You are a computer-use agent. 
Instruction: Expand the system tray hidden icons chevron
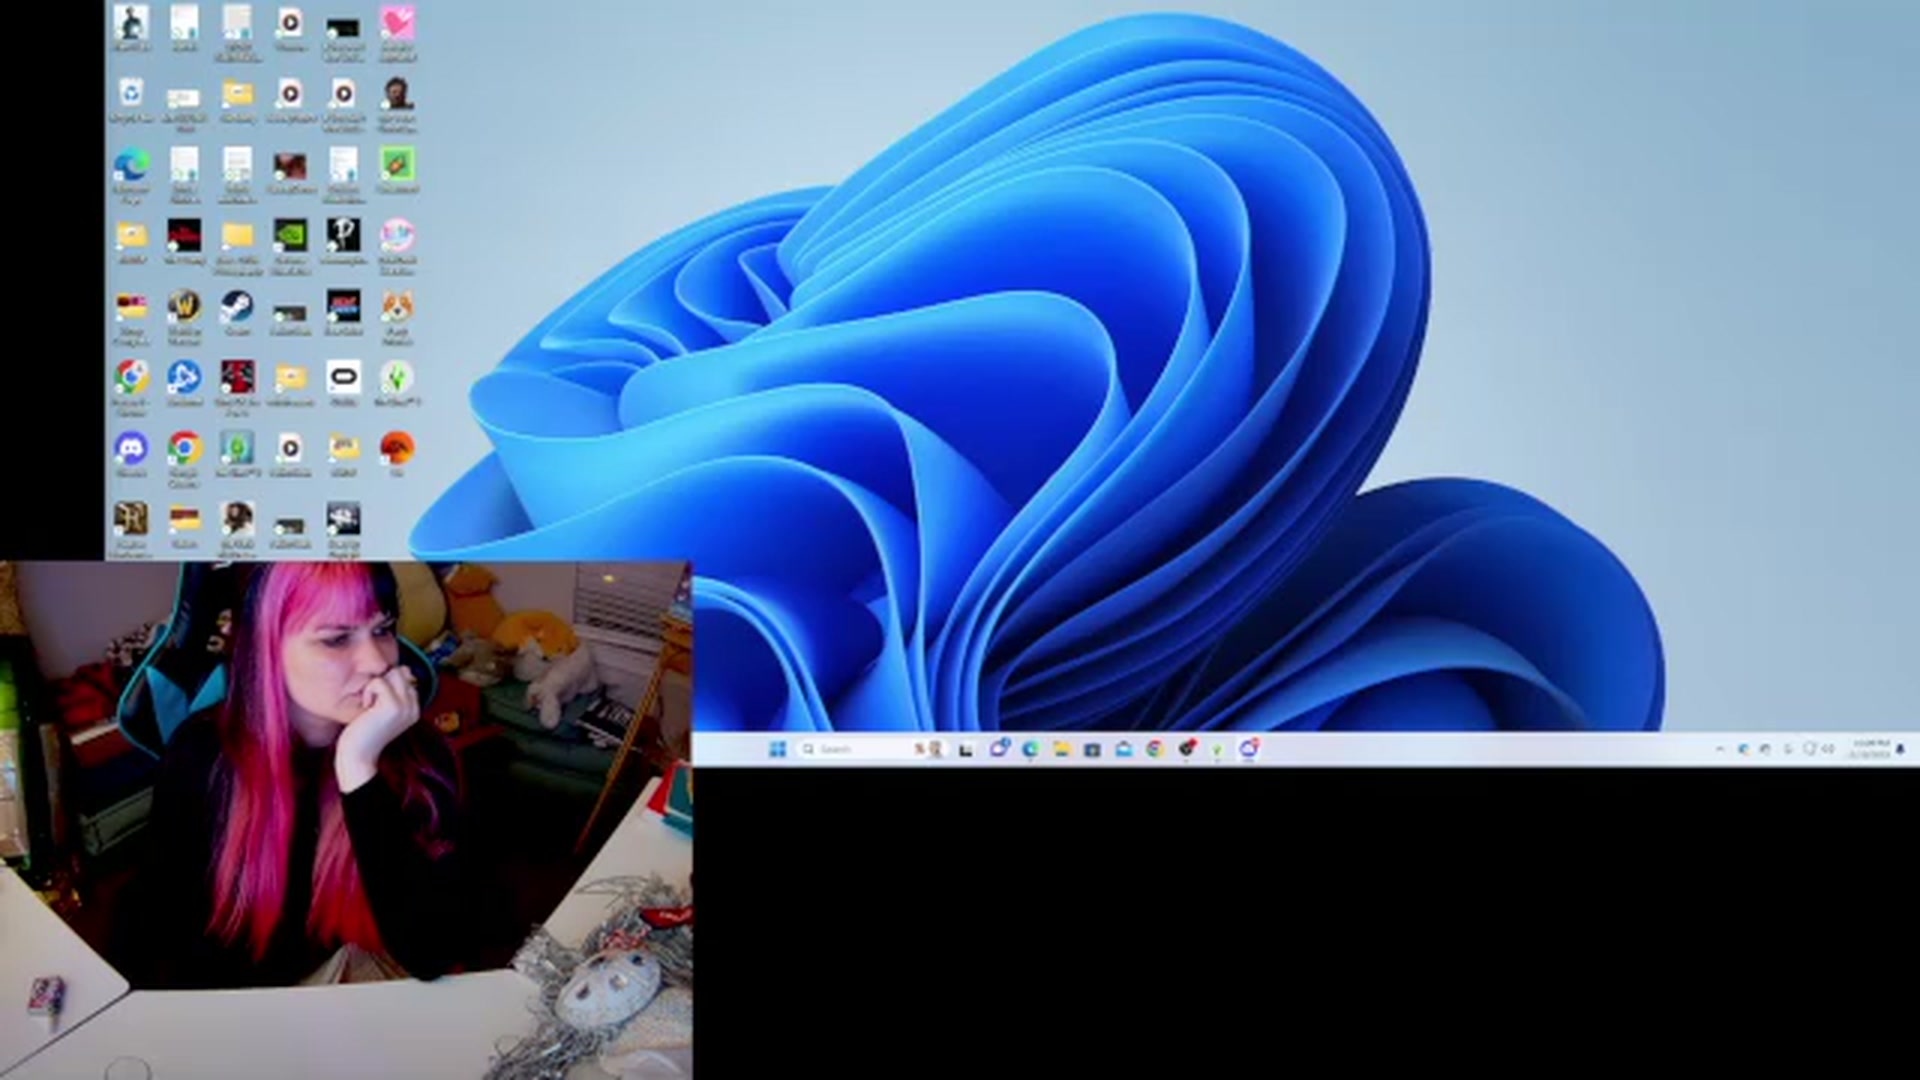point(1720,749)
